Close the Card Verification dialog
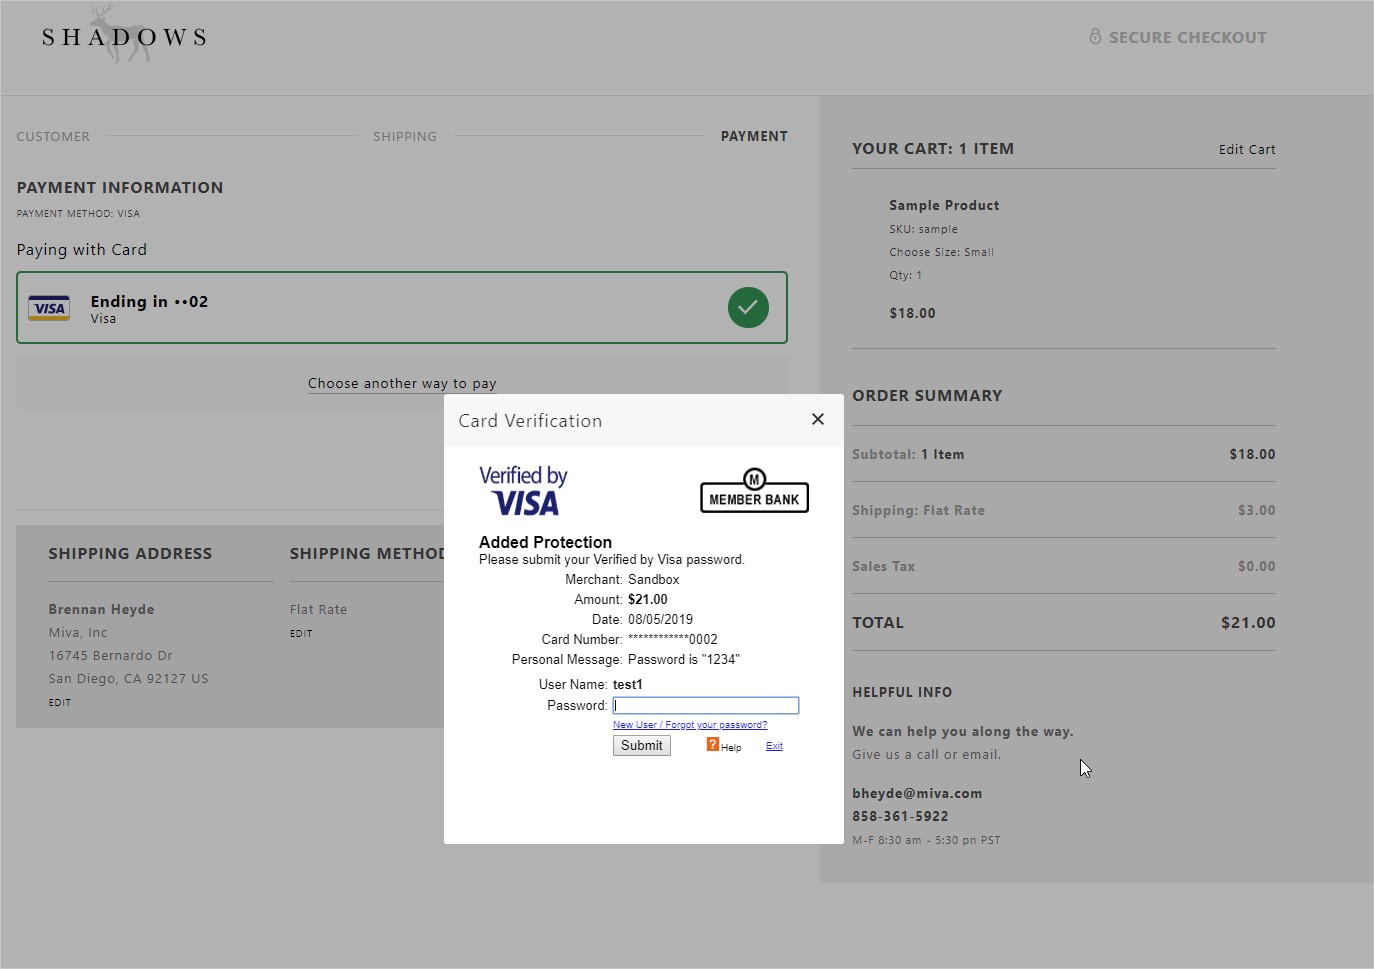This screenshot has height=969, width=1374. click(x=817, y=419)
